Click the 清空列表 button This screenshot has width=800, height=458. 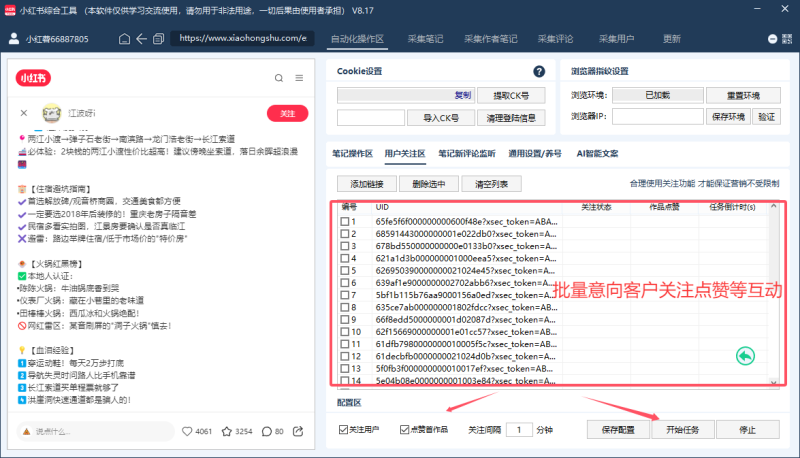point(491,184)
